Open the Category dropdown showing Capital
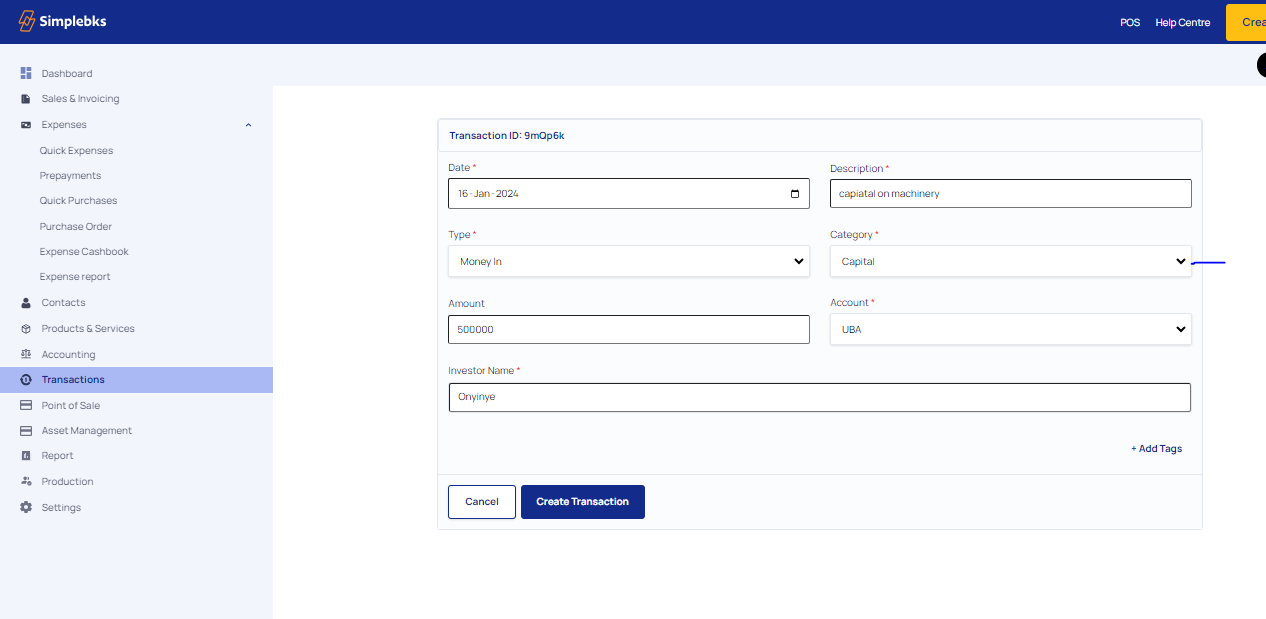The width and height of the screenshot is (1266, 619). pos(1010,262)
